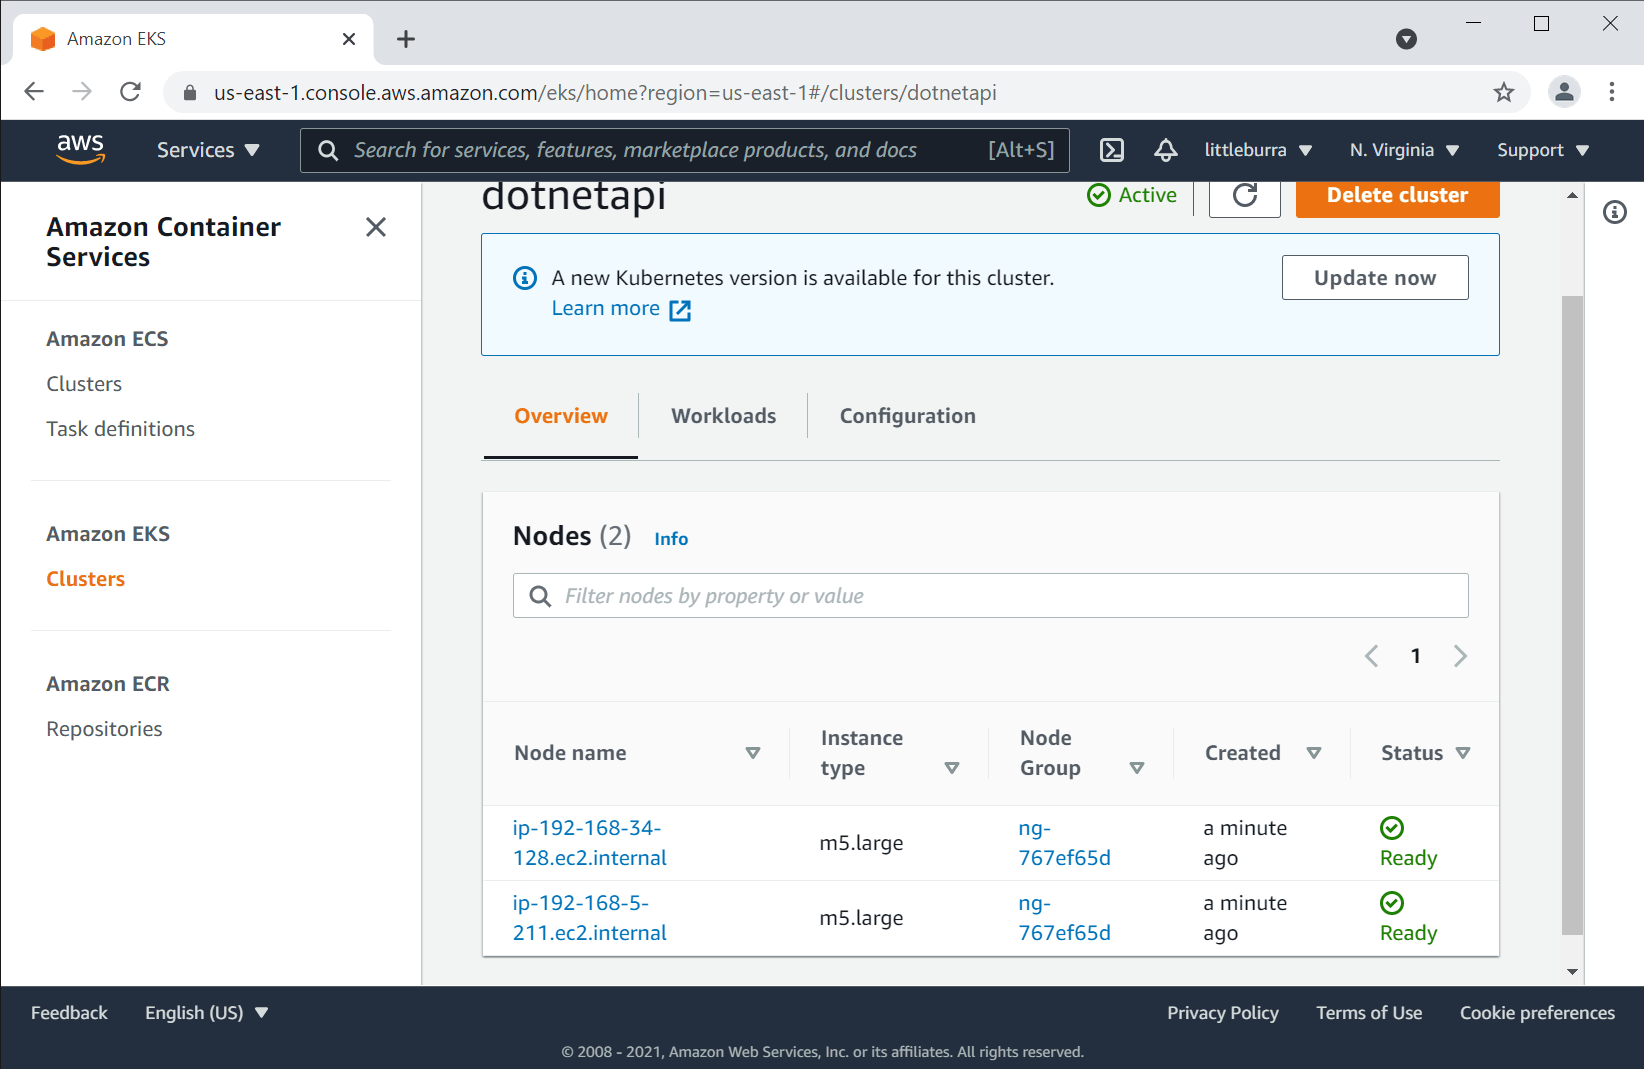The image size is (1644, 1069).
Task: Open the N. Virginia region dropdown
Action: (x=1404, y=150)
